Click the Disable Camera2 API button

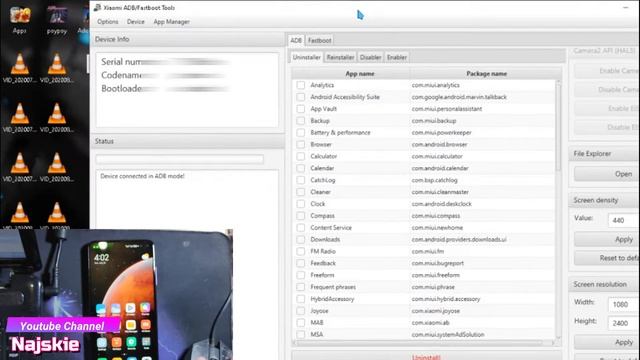click(607, 89)
